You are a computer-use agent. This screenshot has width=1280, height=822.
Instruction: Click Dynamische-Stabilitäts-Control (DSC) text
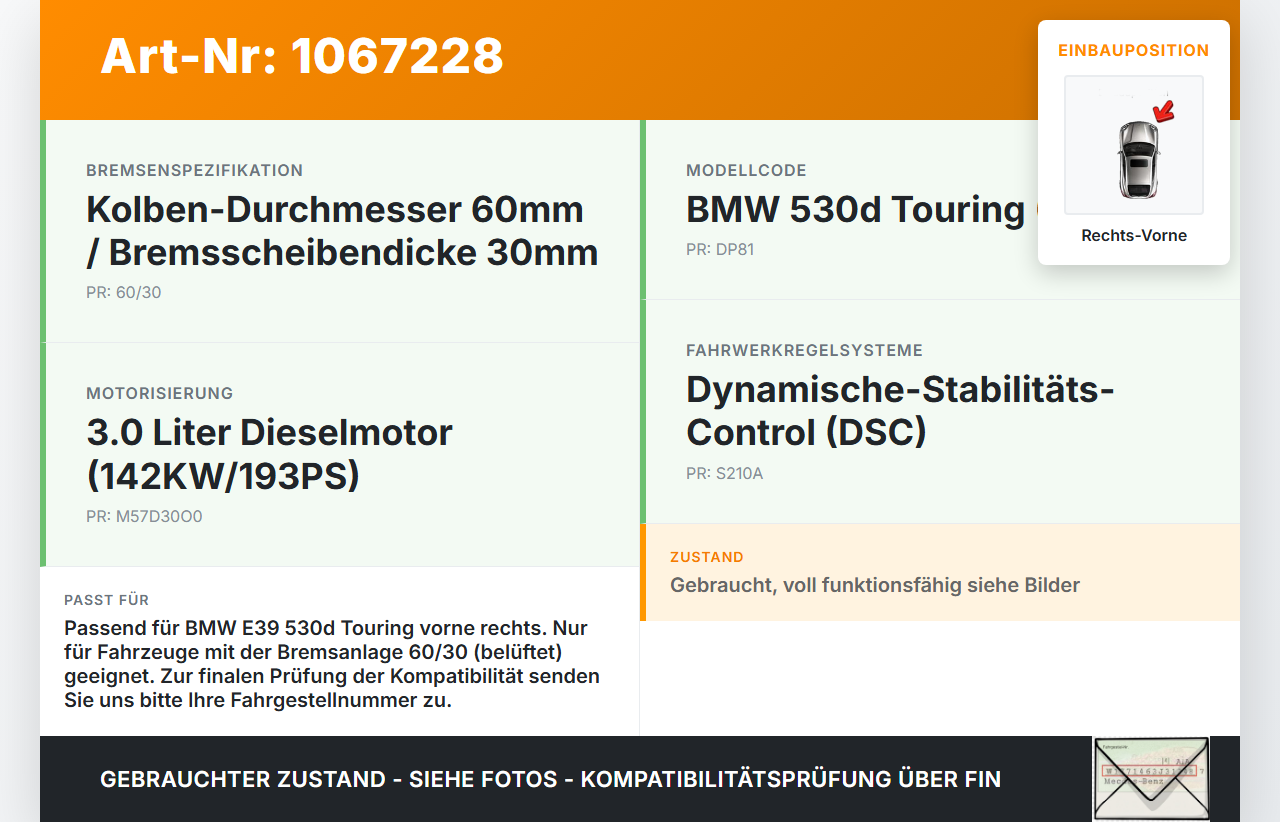click(x=900, y=411)
